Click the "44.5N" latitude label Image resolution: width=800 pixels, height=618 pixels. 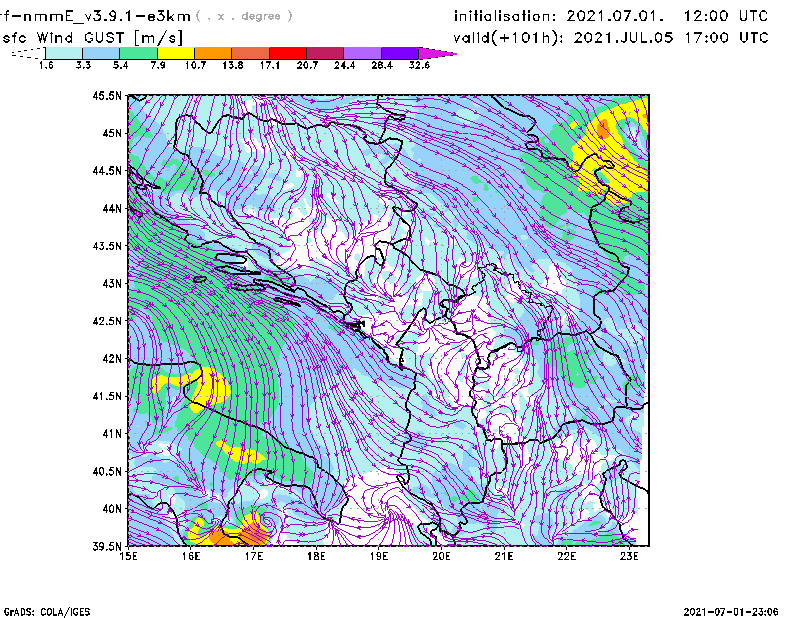pyautogui.click(x=107, y=170)
